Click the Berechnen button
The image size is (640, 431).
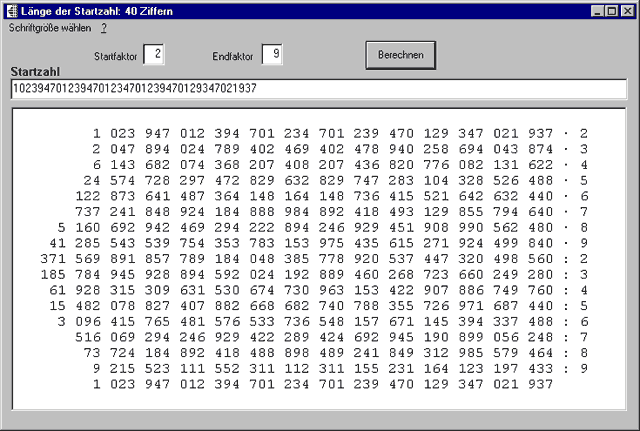(x=400, y=55)
